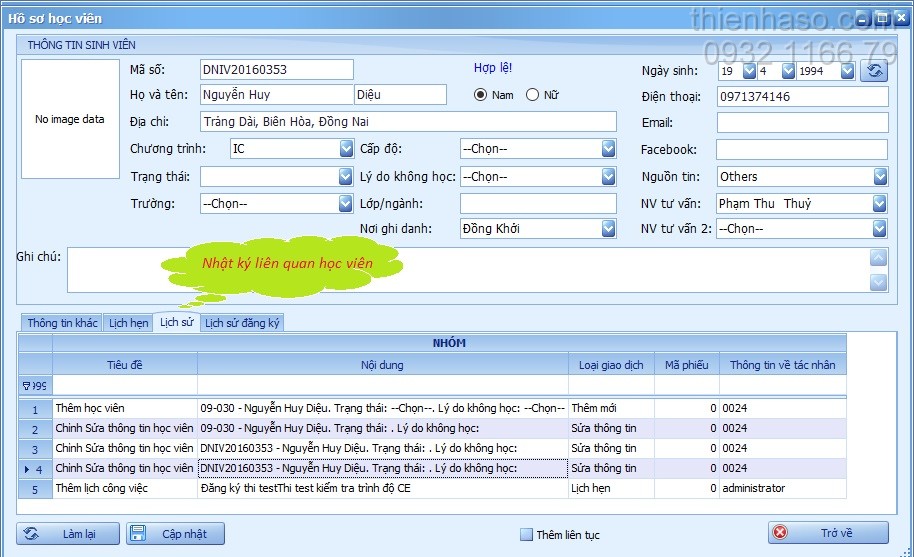The image size is (914, 557).
Task: Select the Nữ radio button
Action: tap(532, 95)
